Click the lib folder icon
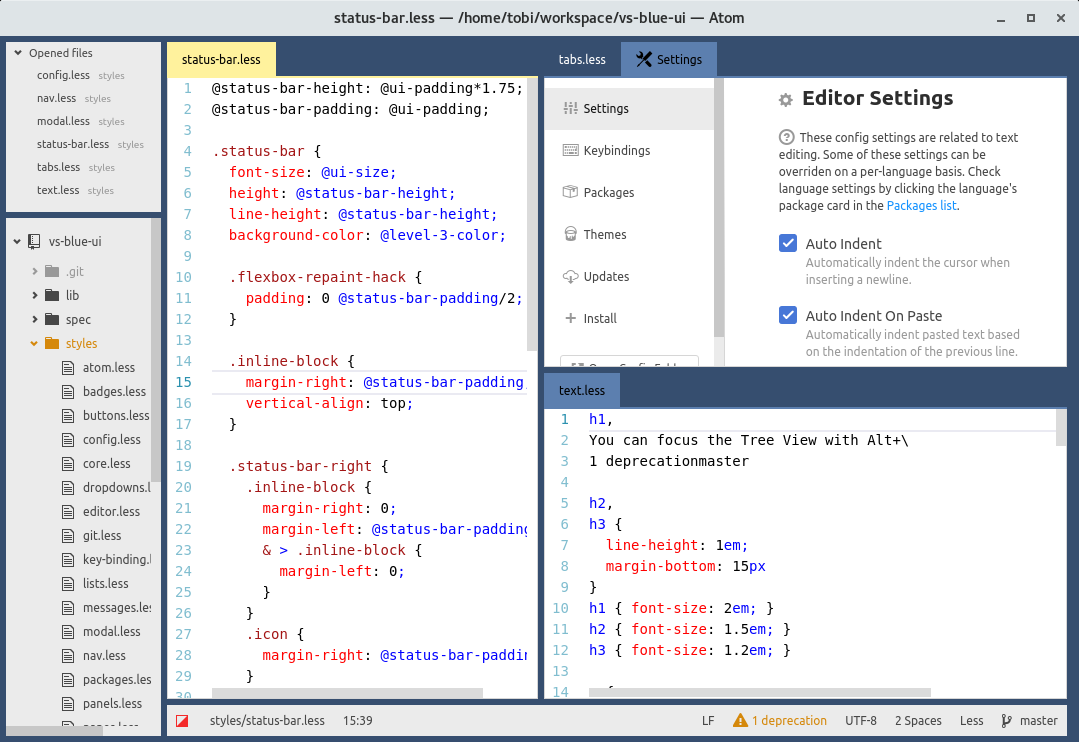Screen dimensions: 1079x742 [52, 295]
